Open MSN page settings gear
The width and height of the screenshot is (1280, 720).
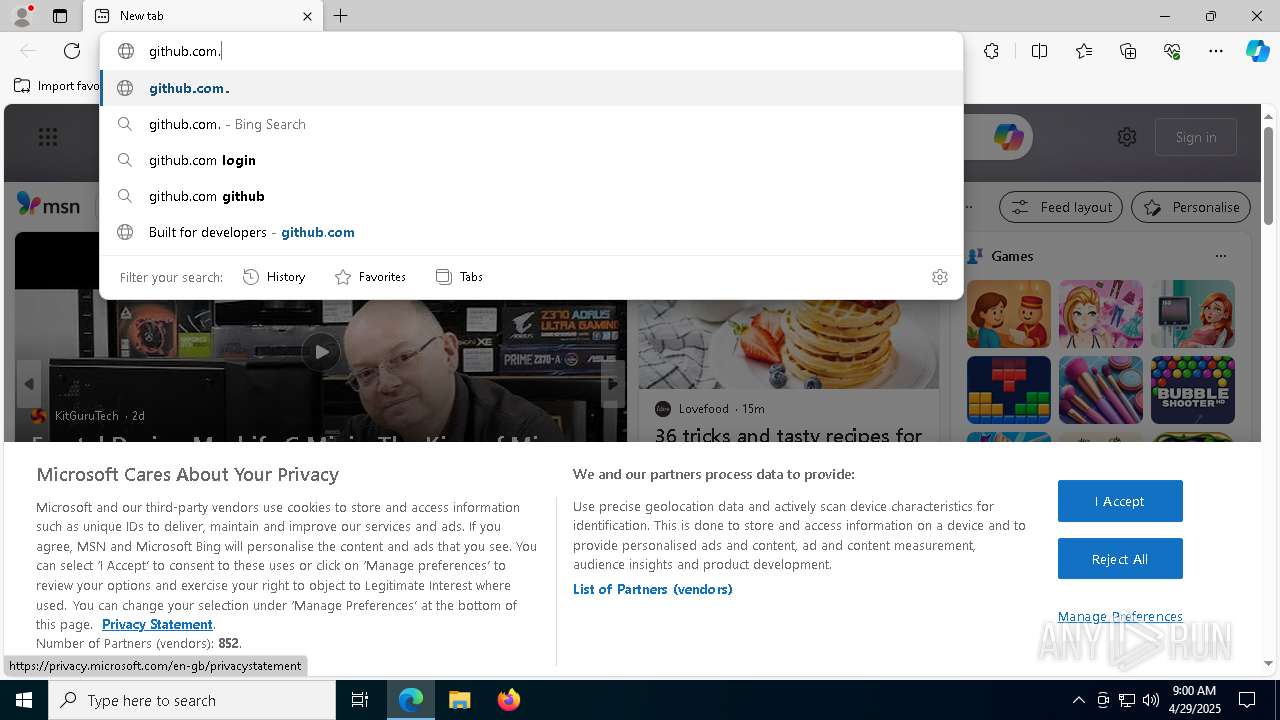coord(1127,137)
